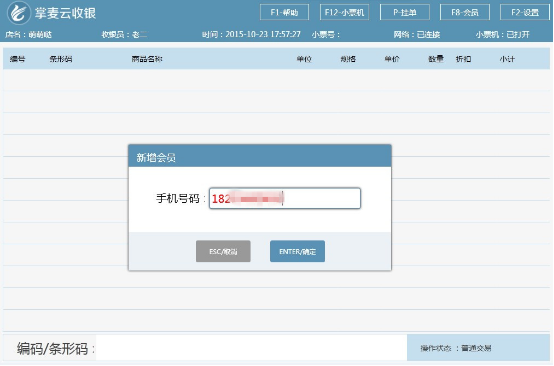Open the F1-帮助 help button

(284, 12)
